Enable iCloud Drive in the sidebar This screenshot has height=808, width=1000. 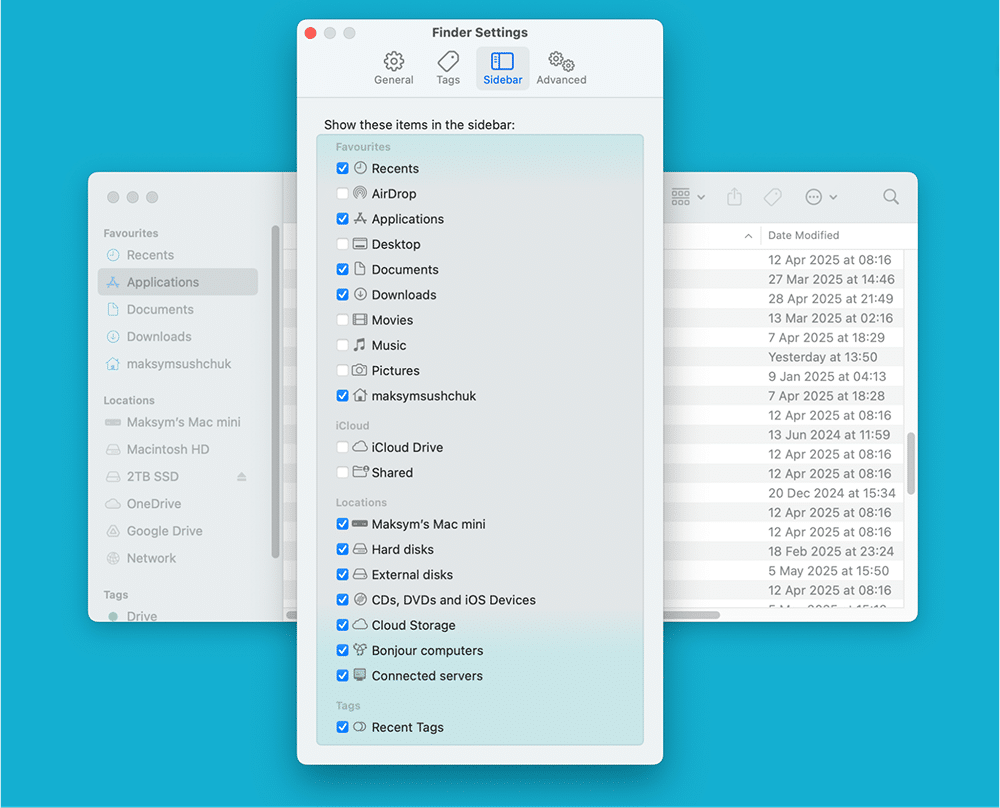(x=342, y=447)
